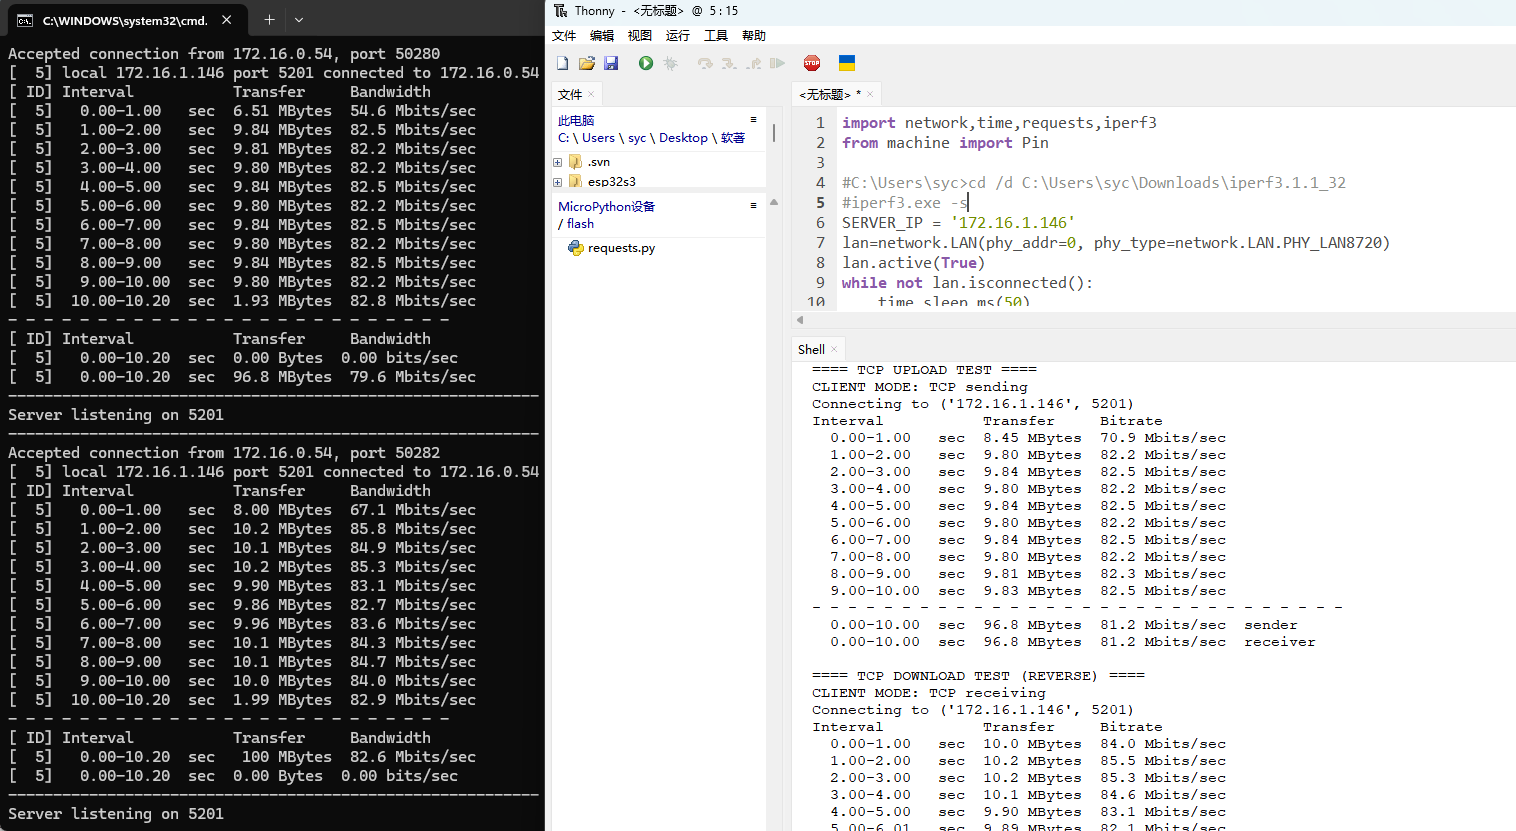The height and width of the screenshot is (831, 1516).
Task: Expand the esp32s3 folder node
Action: pos(558,182)
